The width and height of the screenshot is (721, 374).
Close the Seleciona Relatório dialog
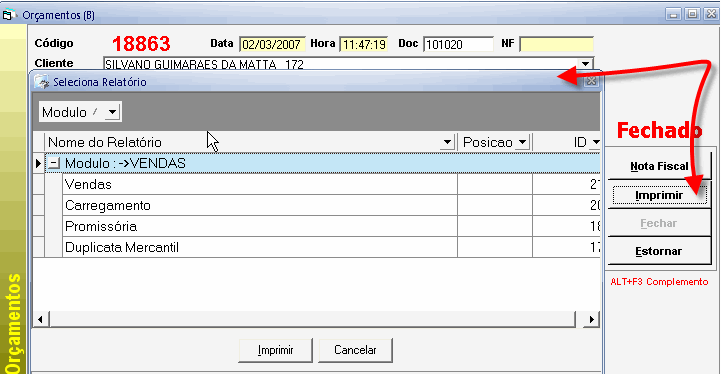(591, 81)
